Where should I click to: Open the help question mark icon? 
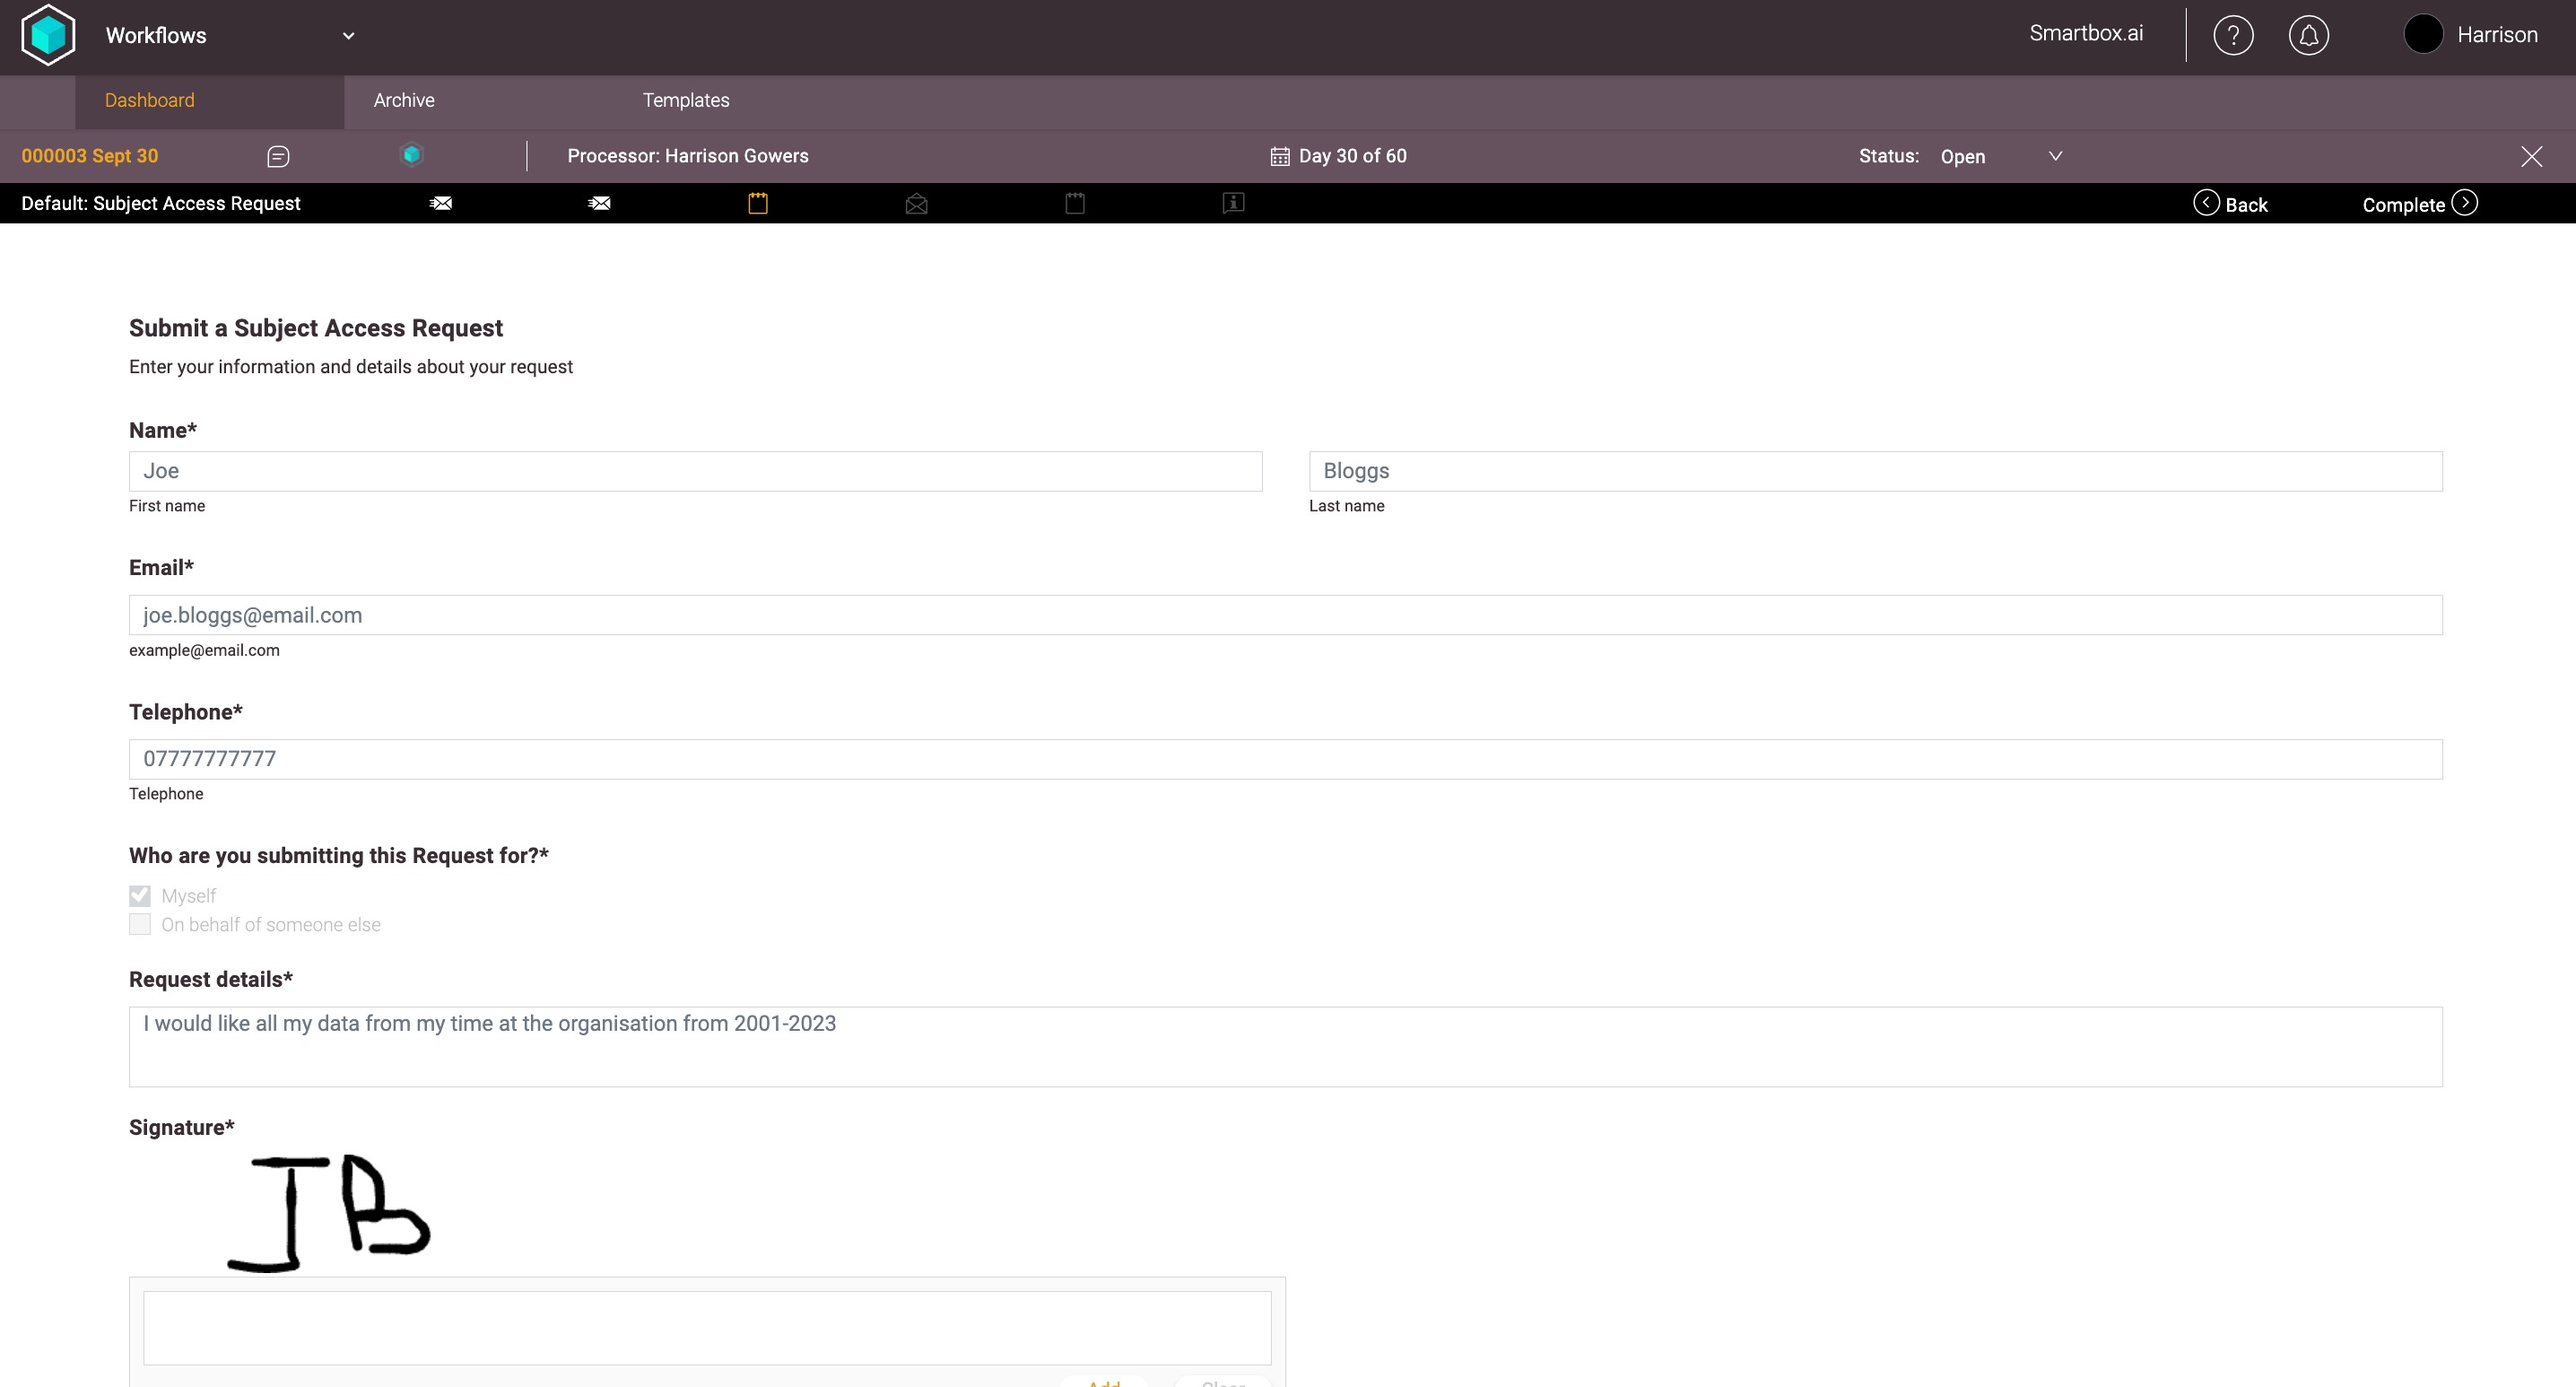2233,35
